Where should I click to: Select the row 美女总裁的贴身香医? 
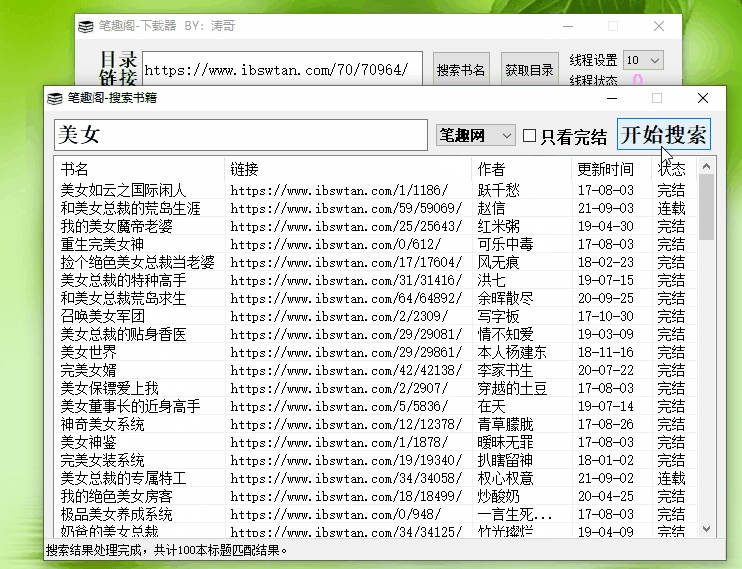[x=376, y=334]
